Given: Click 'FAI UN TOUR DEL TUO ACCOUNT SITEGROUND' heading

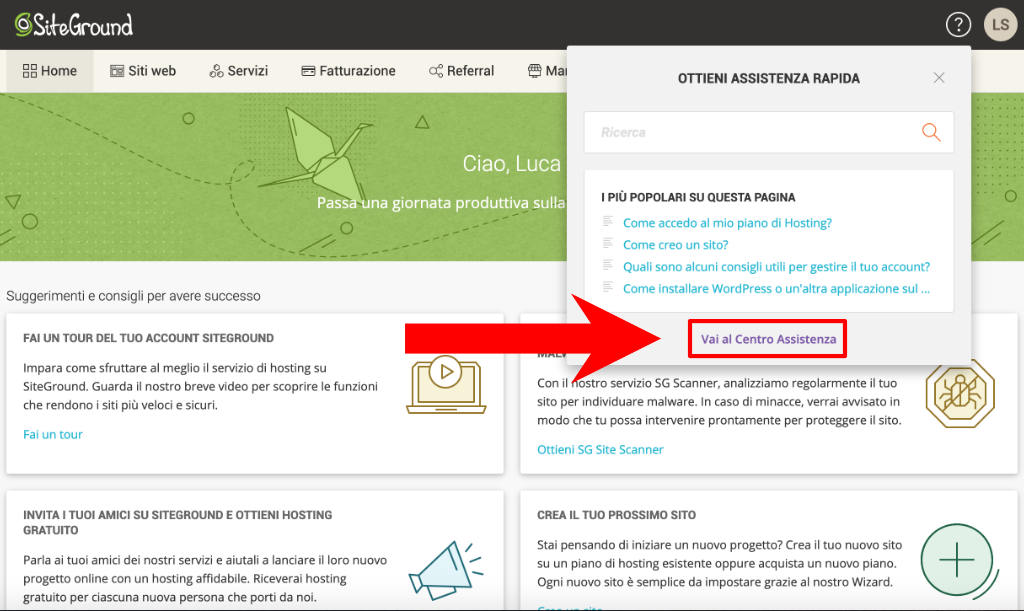Looking at the screenshot, I should 148,338.
